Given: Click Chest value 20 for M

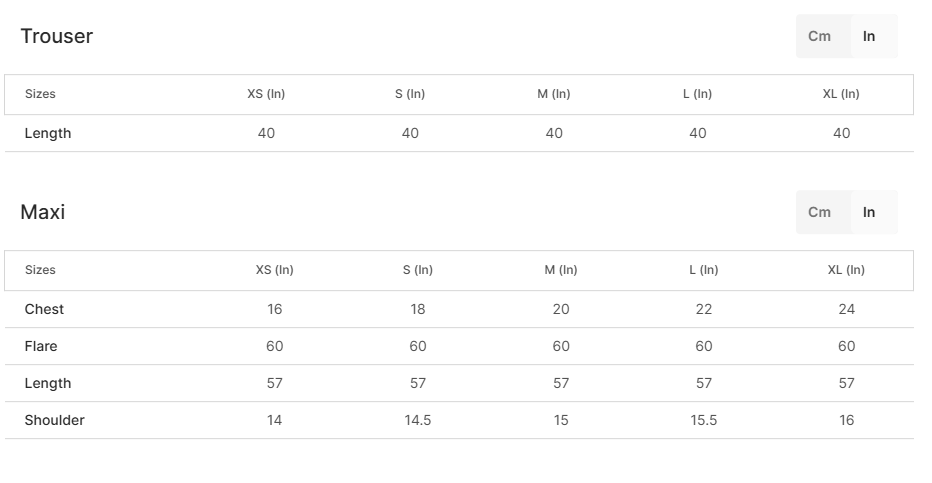Looking at the screenshot, I should point(561,310).
